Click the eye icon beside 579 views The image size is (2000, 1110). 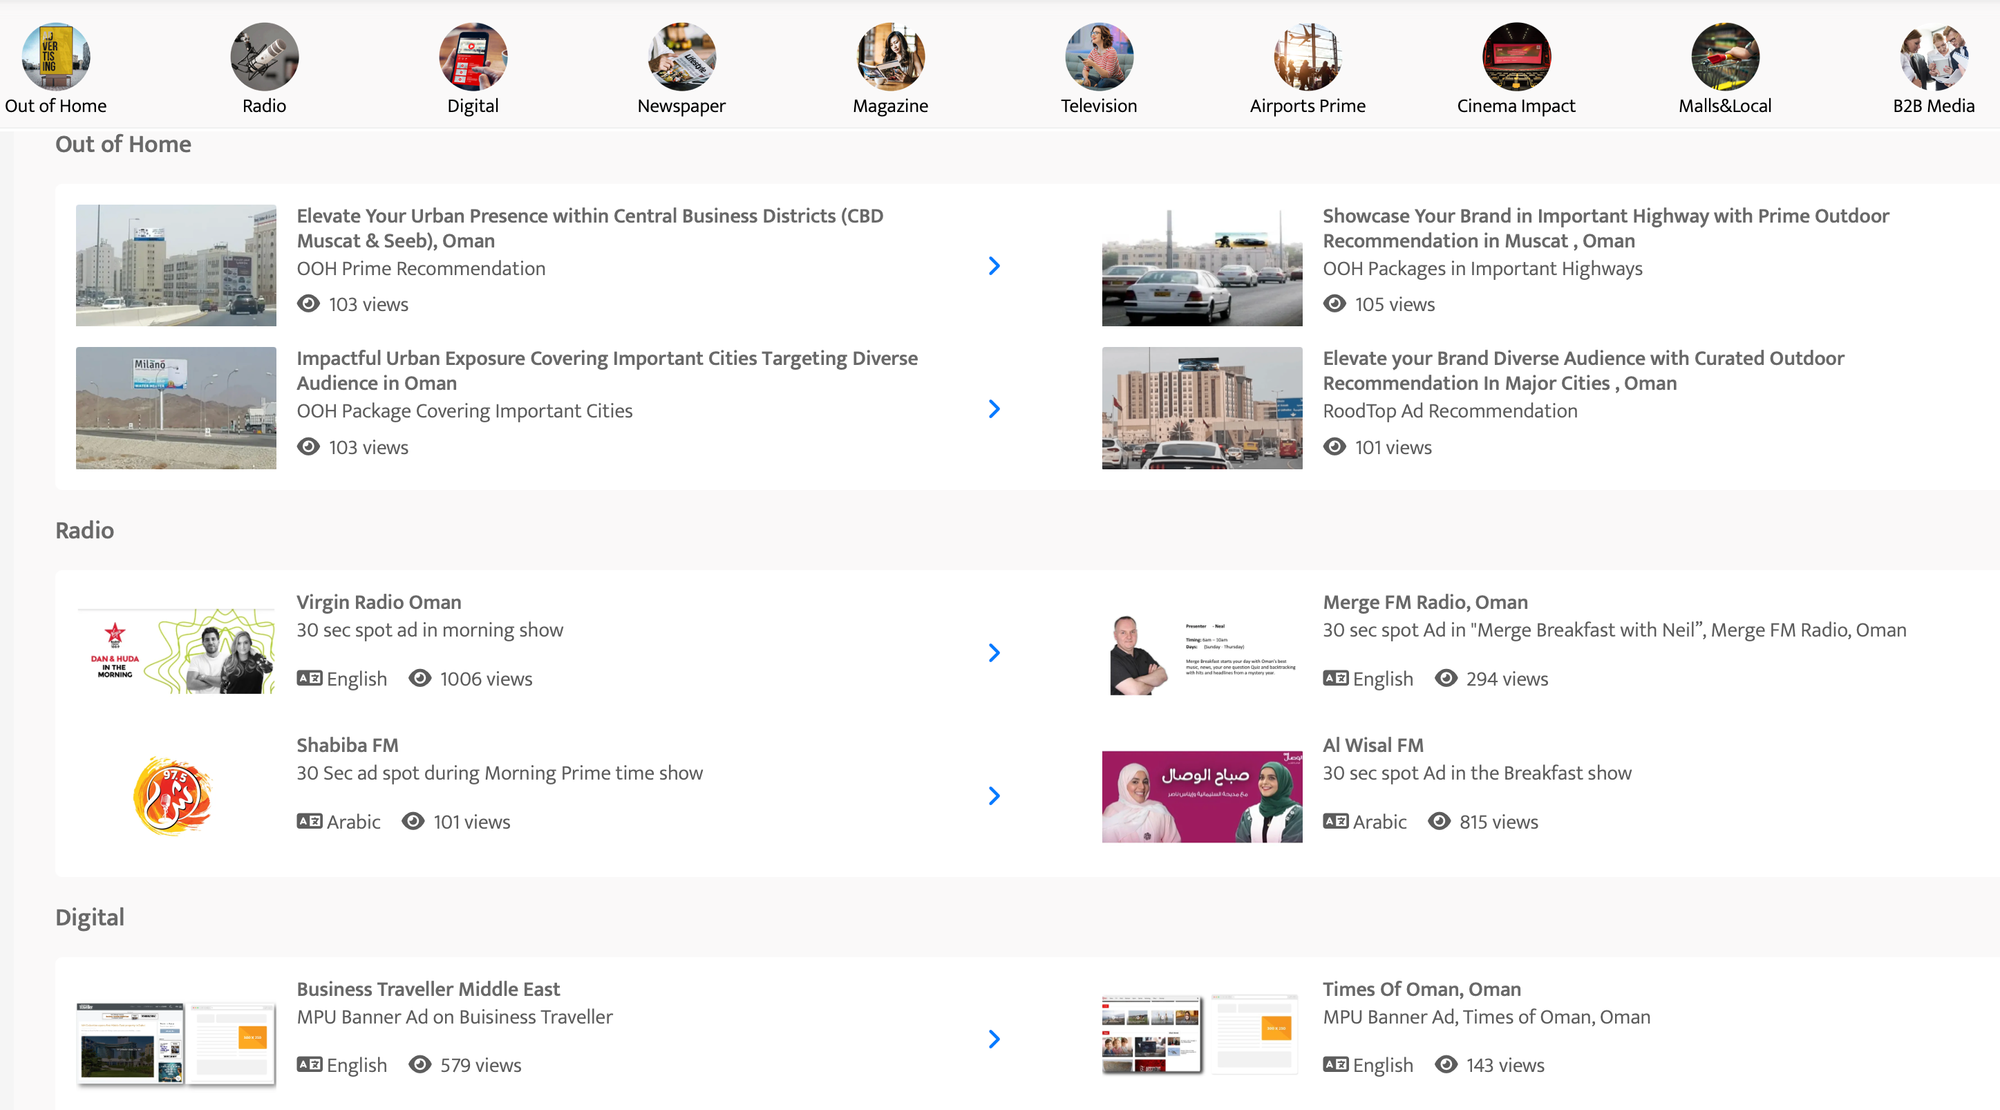click(x=420, y=1064)
